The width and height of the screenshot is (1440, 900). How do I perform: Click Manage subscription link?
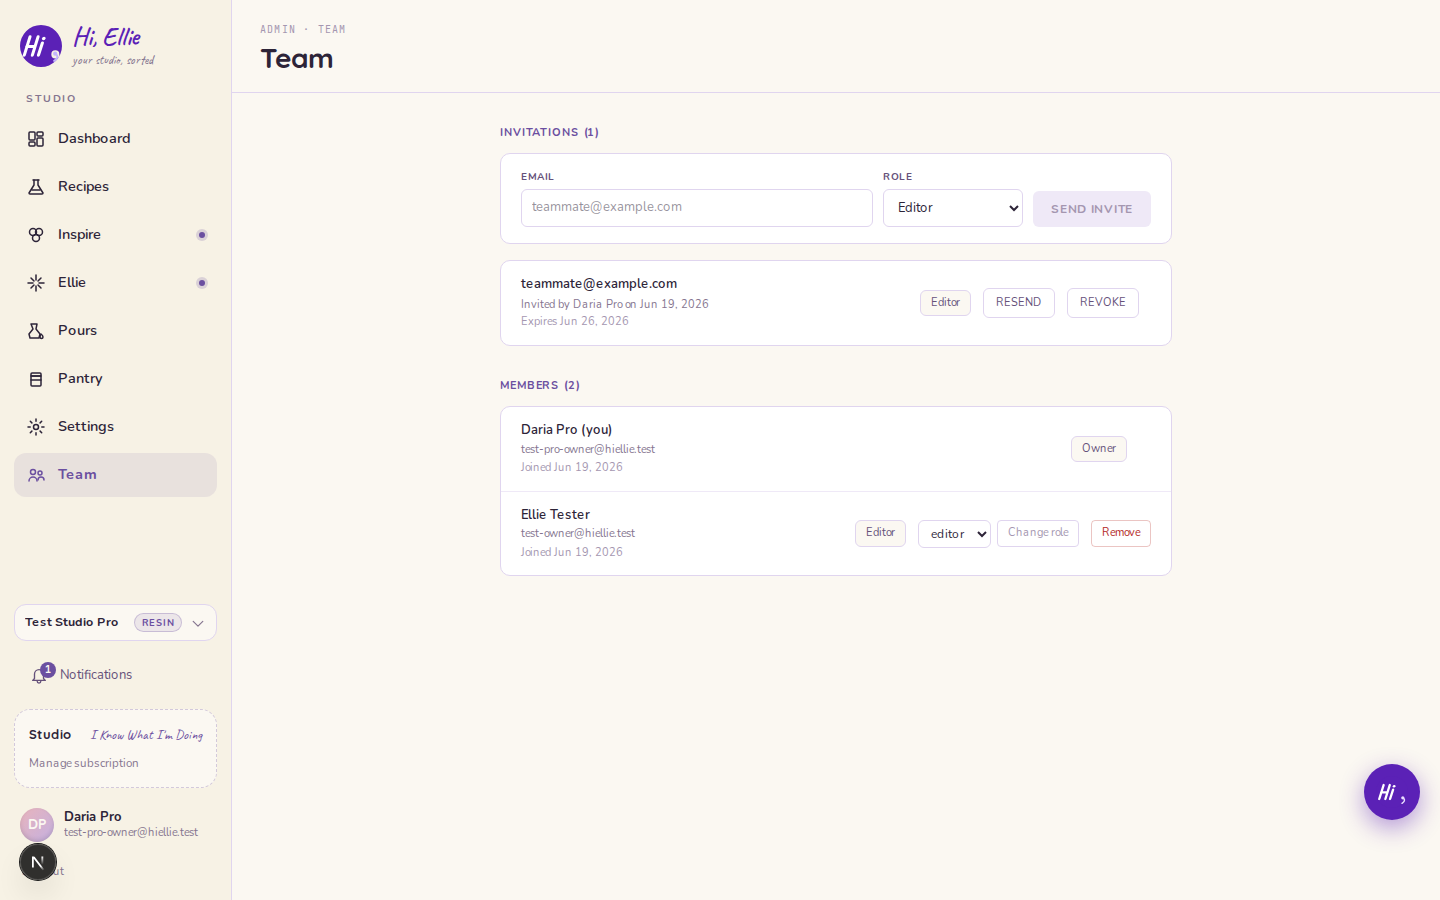pyautogui.click(x=84, y=763)
